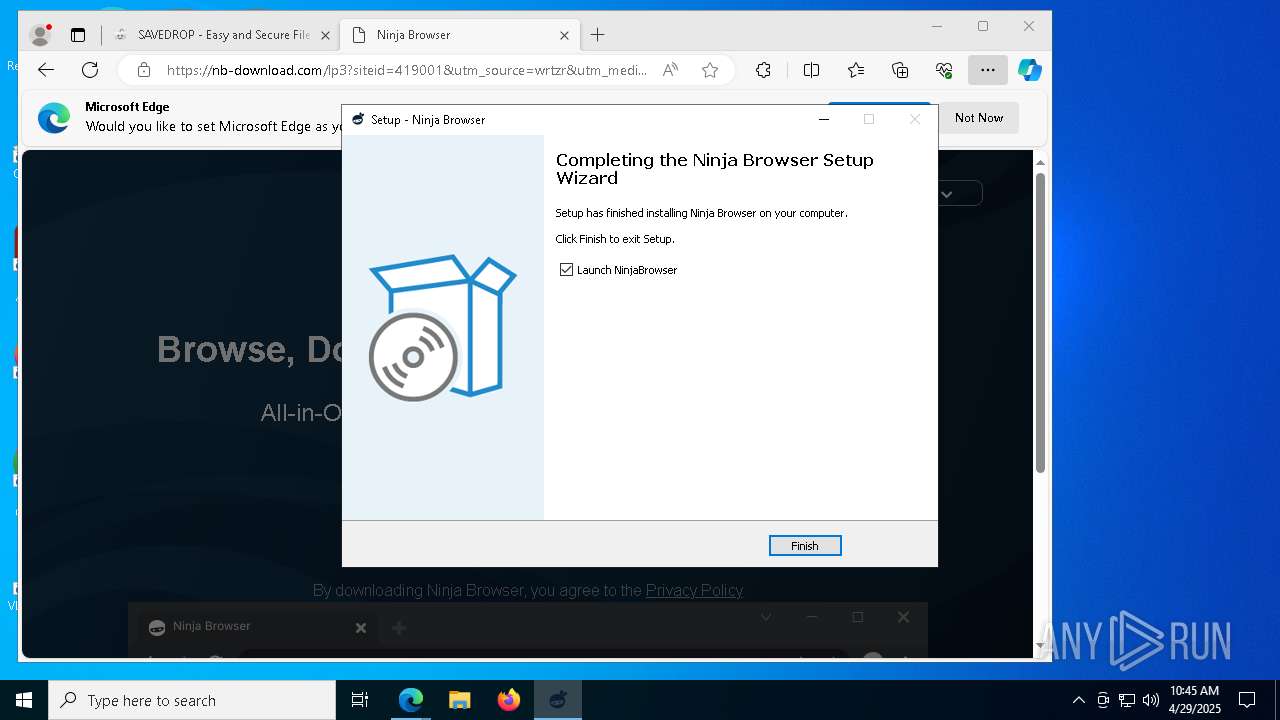This screenshot has height=720, width=1280.
Task: Select Ninja Browser setup taskbar icon
Action: (x=558, y=700)
